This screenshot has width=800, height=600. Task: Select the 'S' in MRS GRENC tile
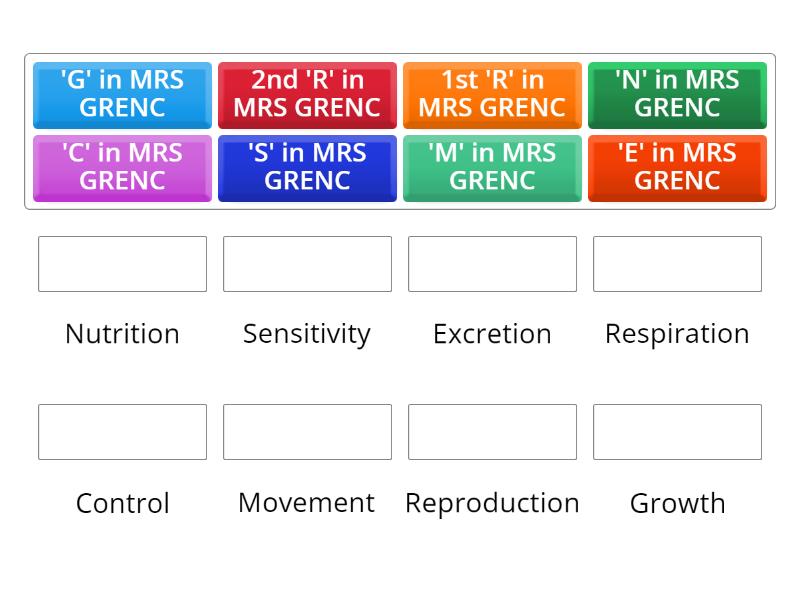tap(307, 168)
